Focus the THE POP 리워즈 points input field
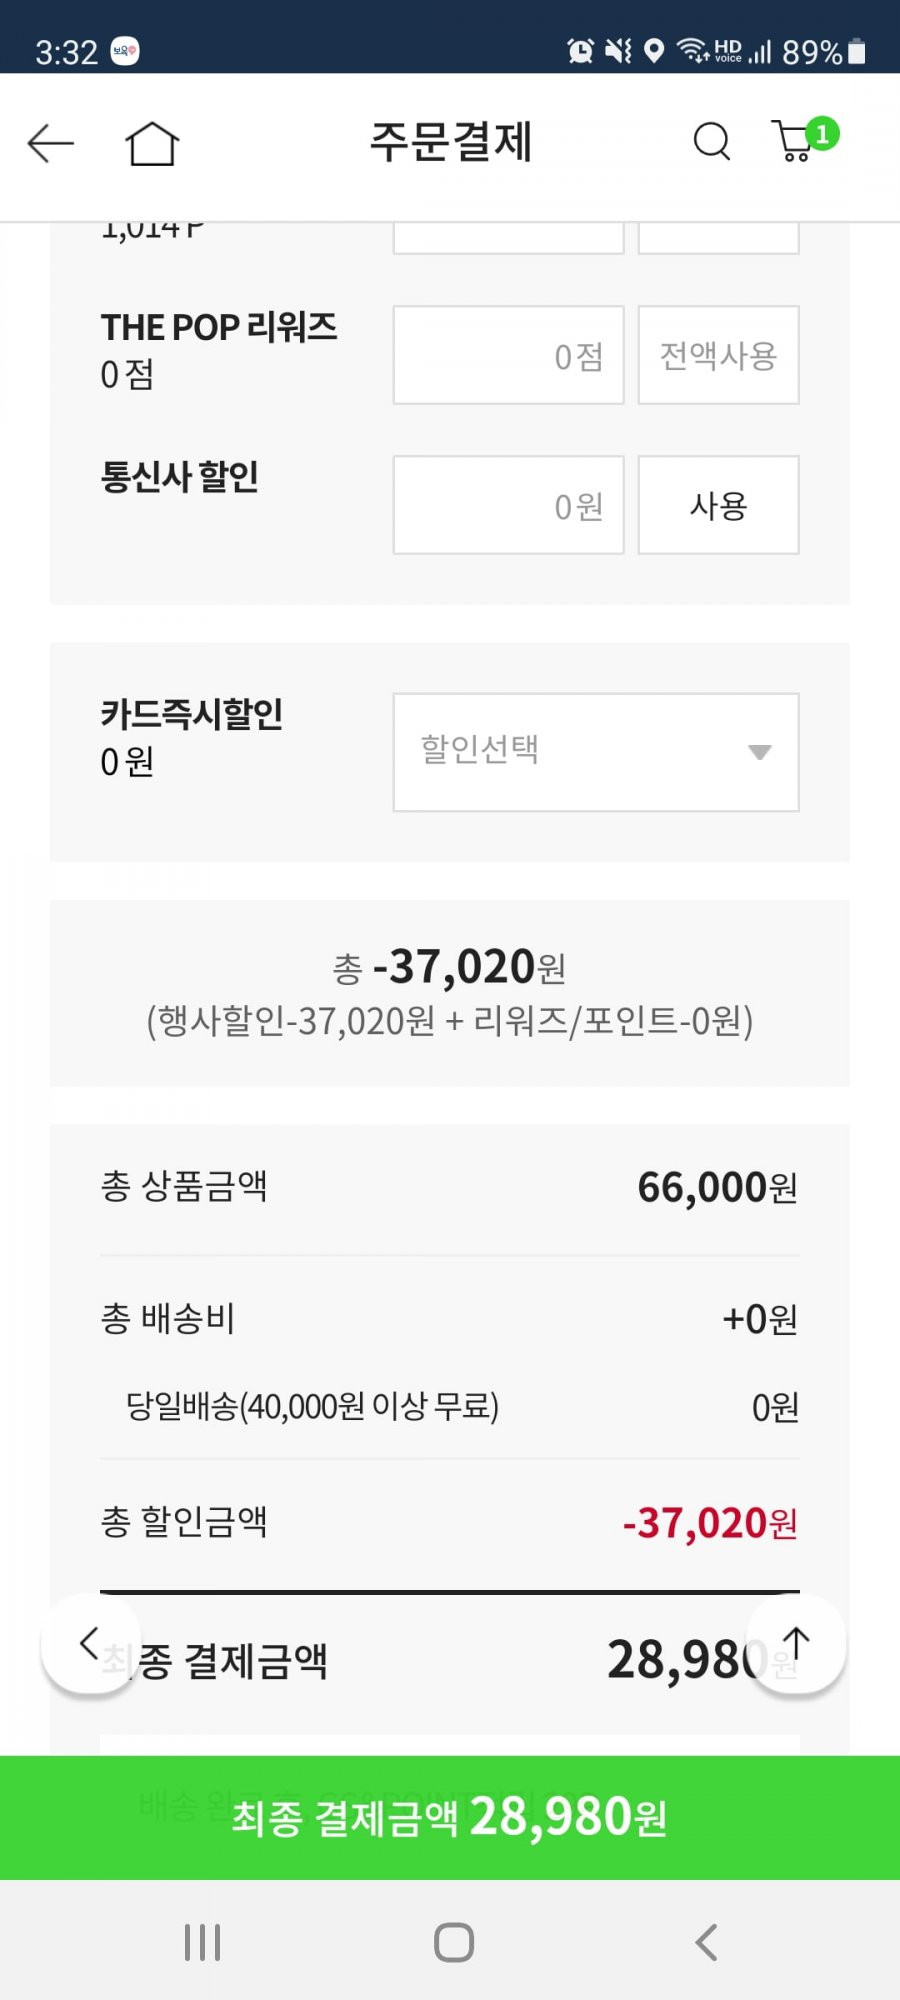This screenshot has width=900, height=2000. [508, 355]
